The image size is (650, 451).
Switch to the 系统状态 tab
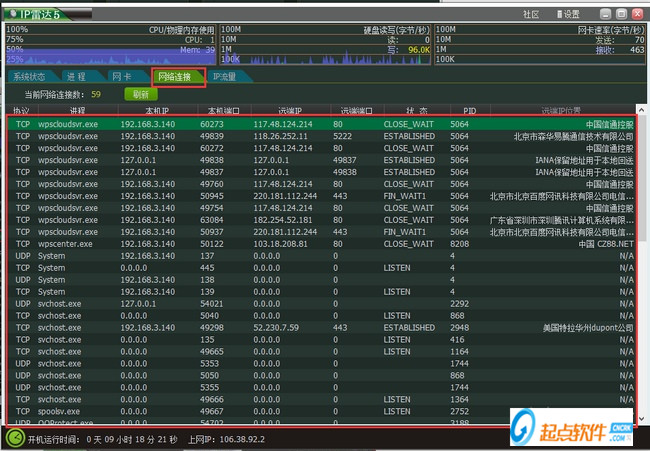click(29, 77)
